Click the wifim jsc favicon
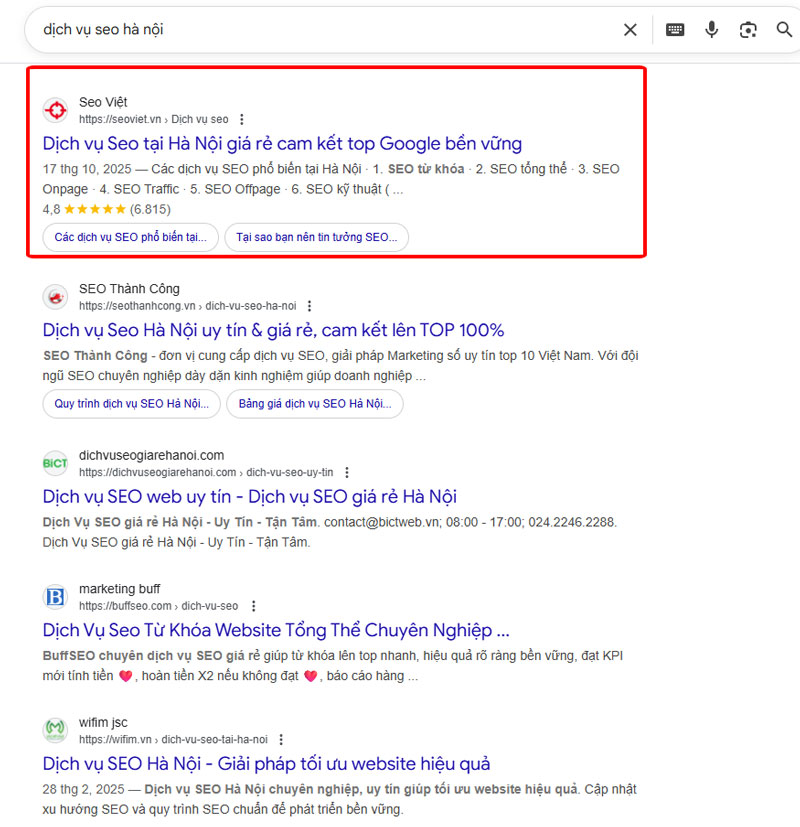Image resolution: width=800 pixels, height=827 pixels. tap(55, 730)
